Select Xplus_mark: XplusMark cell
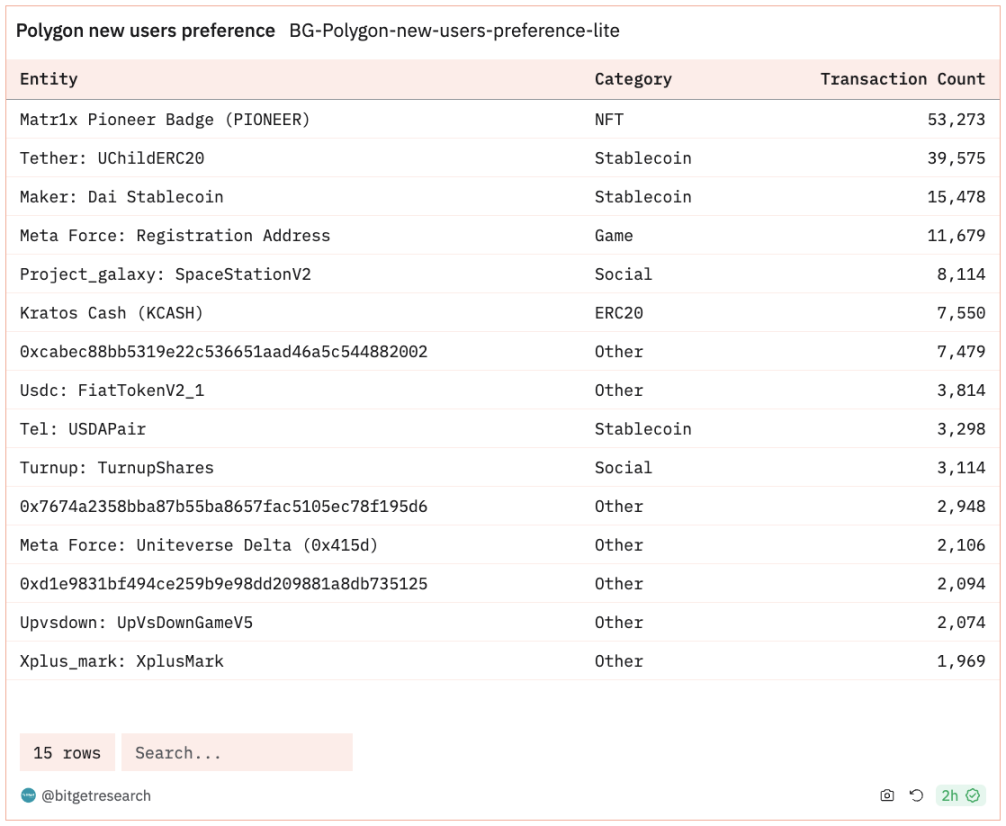 122,661
